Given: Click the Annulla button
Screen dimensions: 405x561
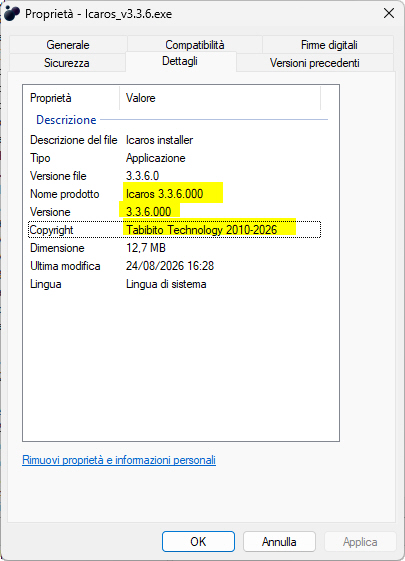Looking at the screenshot, I should [279, 541].
